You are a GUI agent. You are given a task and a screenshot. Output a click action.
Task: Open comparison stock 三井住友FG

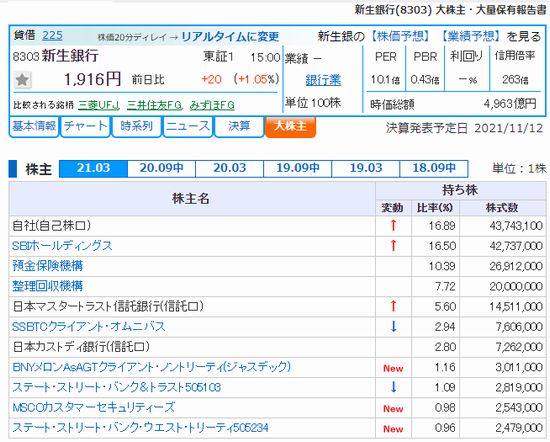(x=154, y=105)
